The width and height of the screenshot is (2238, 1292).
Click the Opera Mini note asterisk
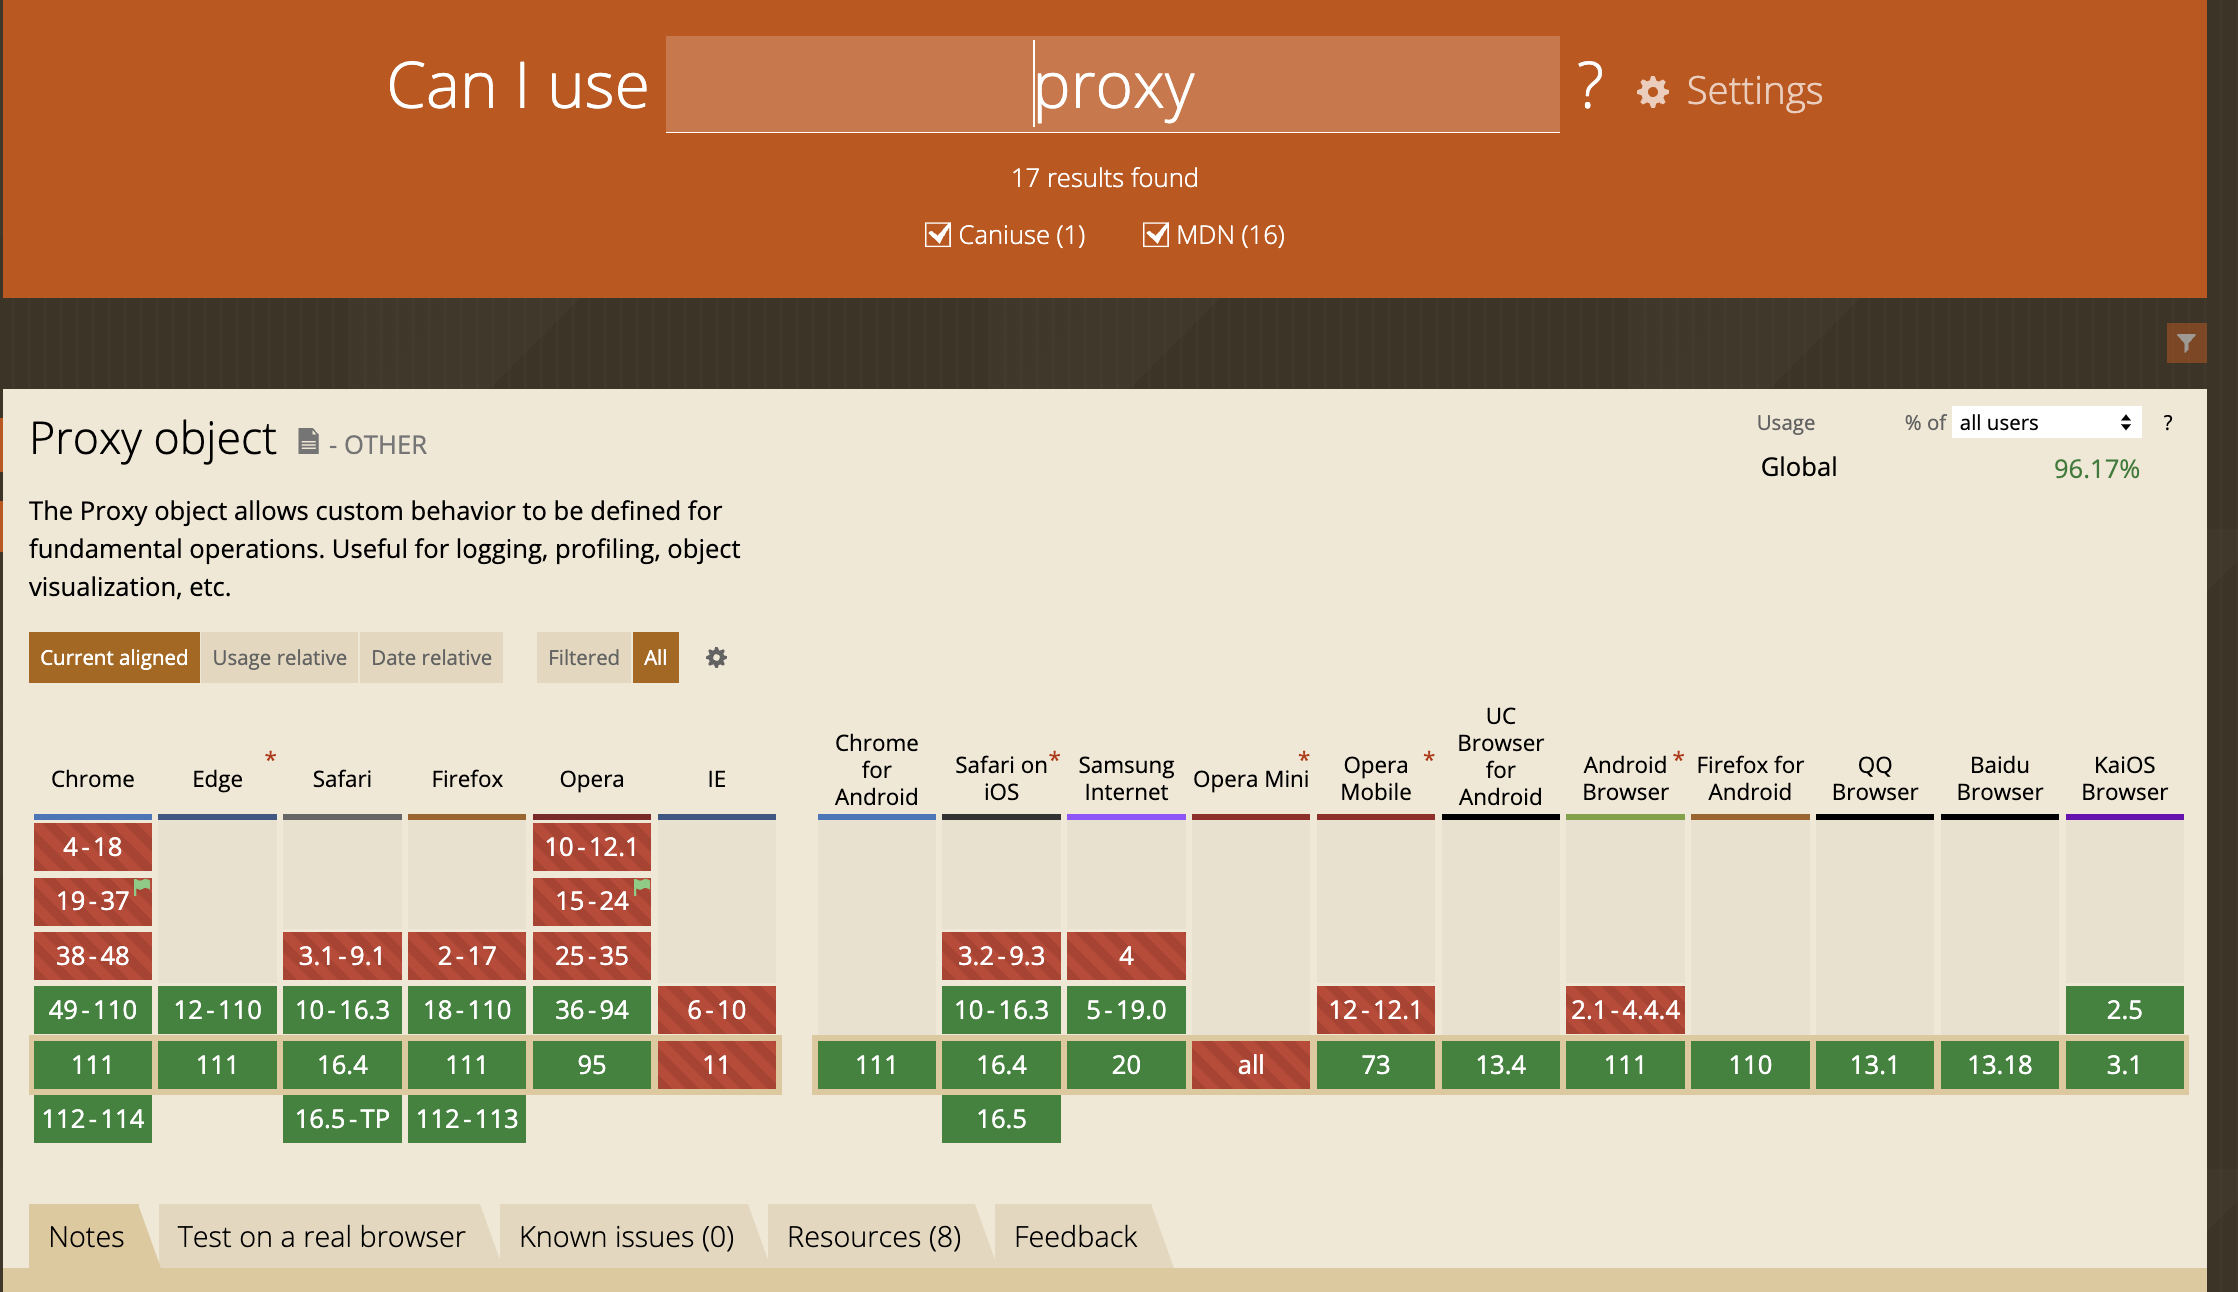click(1304, 759)
